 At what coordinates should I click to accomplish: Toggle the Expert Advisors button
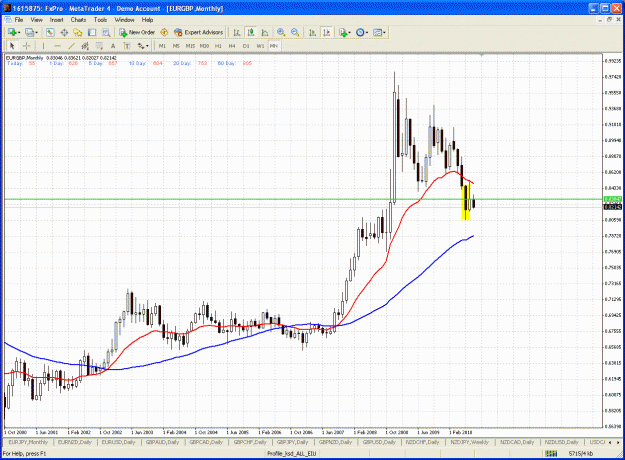[x=199, y=32]
